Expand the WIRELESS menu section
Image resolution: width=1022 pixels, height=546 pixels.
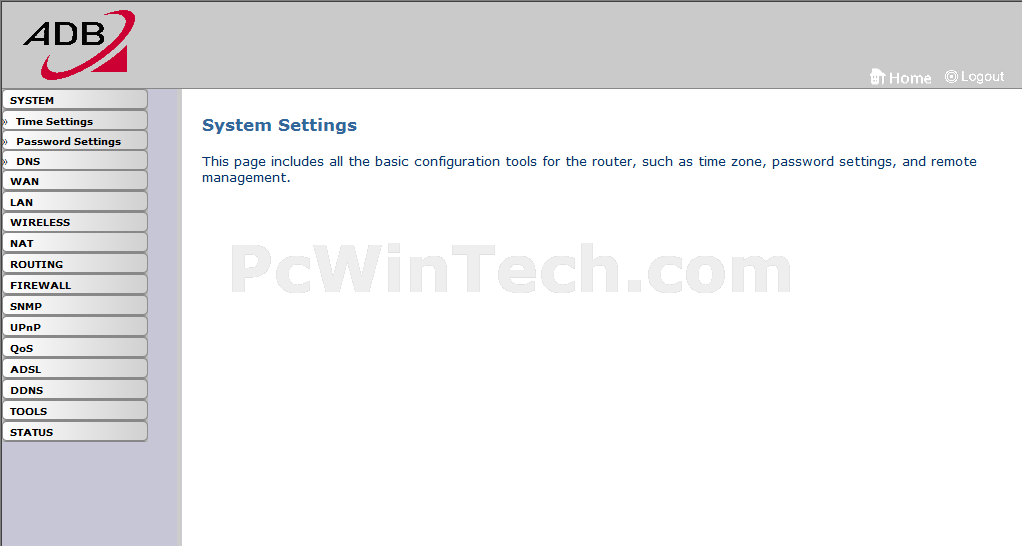tap(75, 222)
